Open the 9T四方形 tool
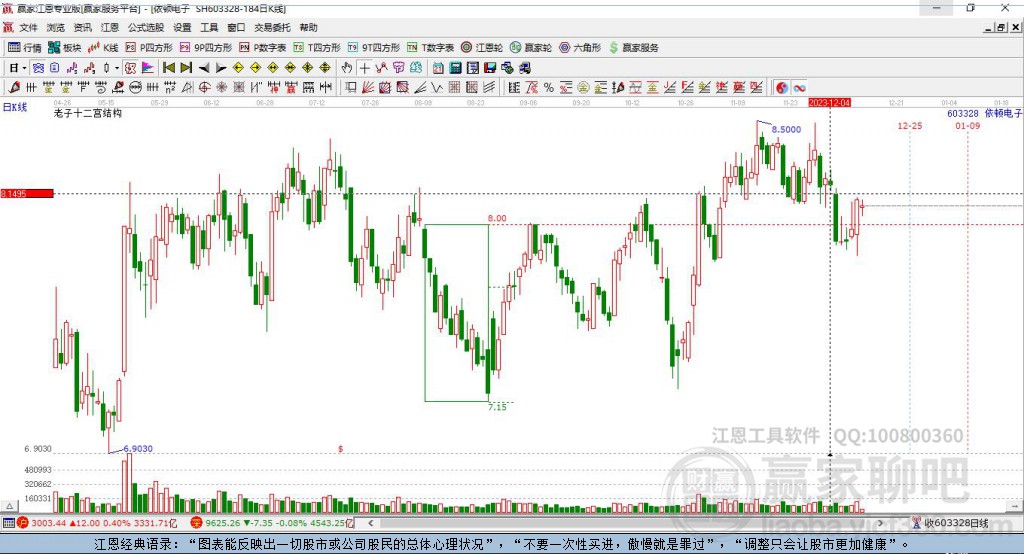The height and width of the screenshot is (554, 1024). pos(374,48)
